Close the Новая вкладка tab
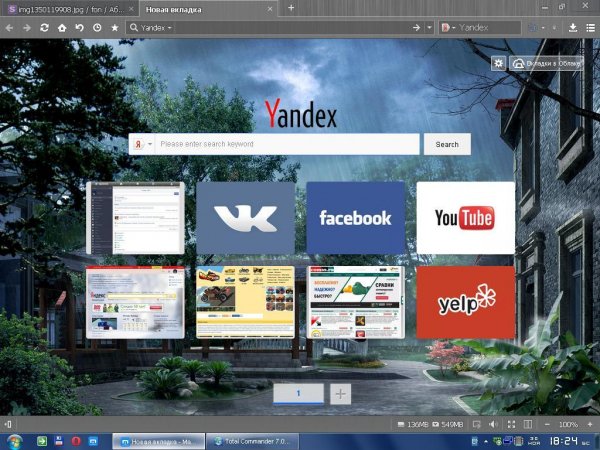Viewport: 600px width, 450px height. [270, 9]
